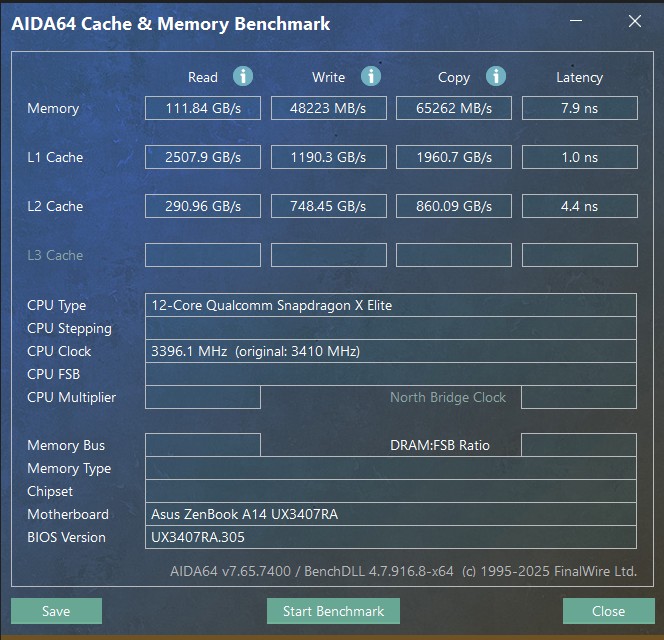Start the benchmark run
This screenshot has width=664, height=640.
tap(333, 611)
